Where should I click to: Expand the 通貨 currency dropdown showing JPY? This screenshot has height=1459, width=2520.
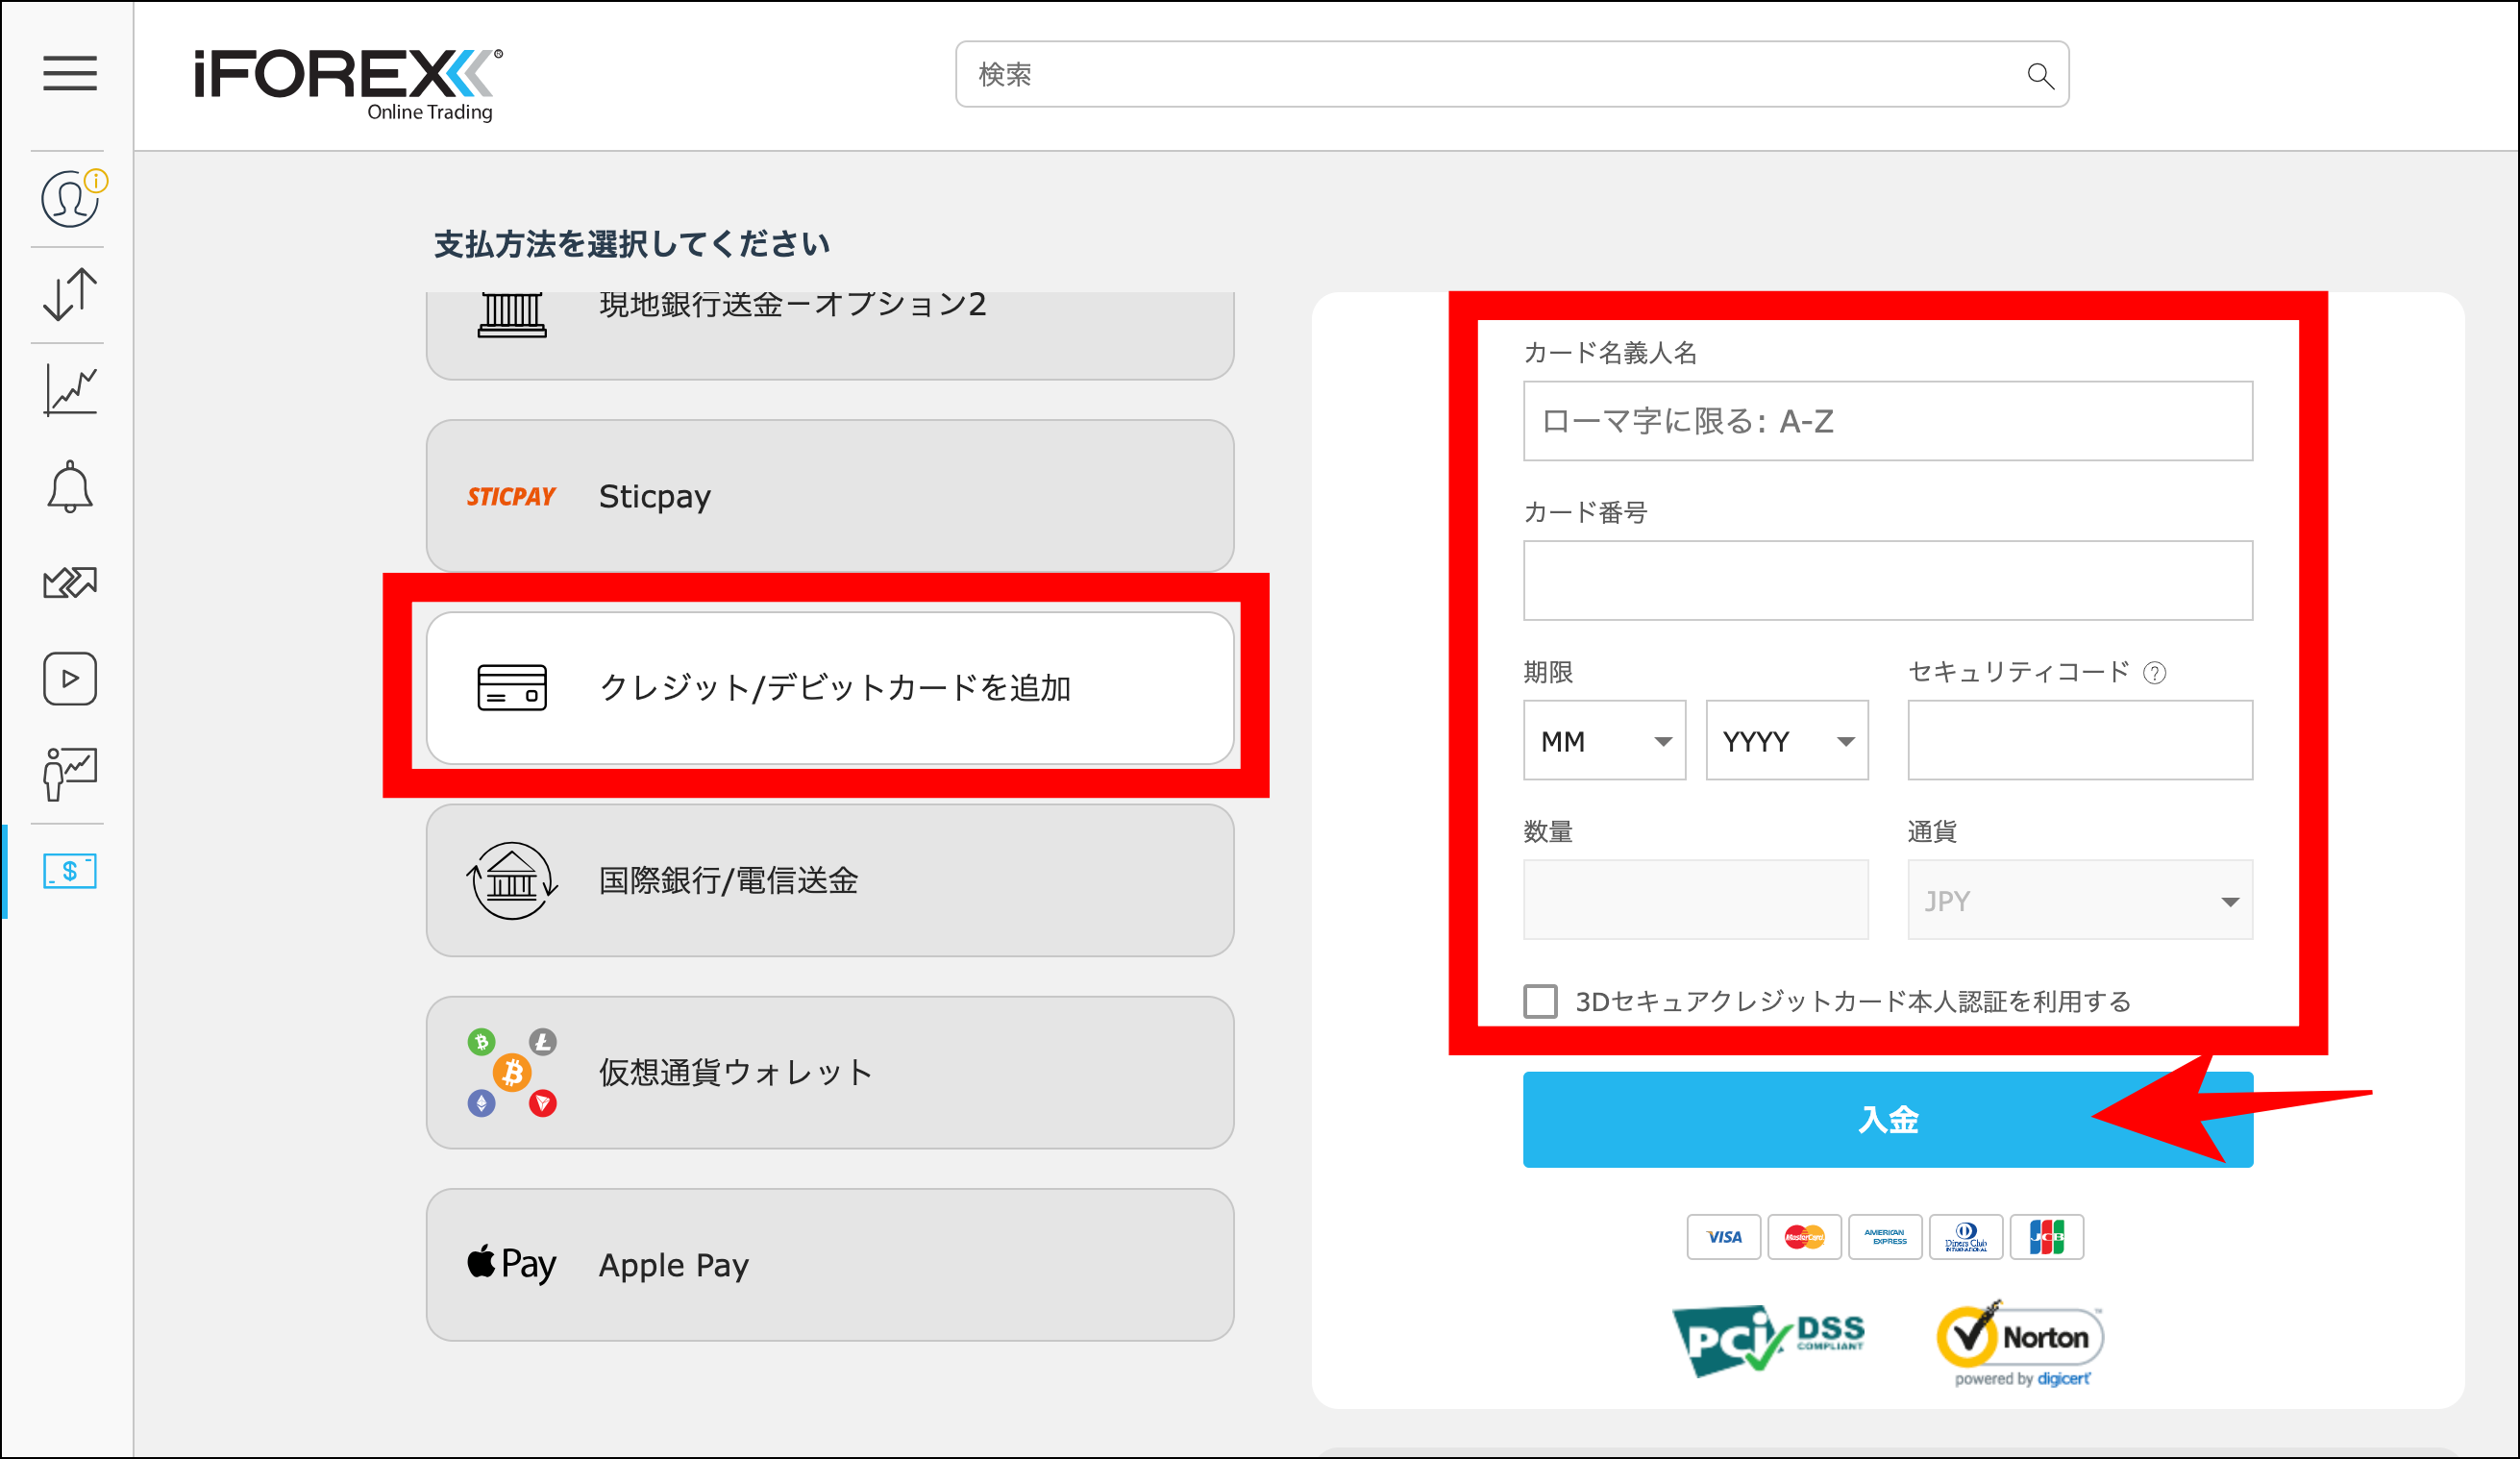pos(2079,900)
